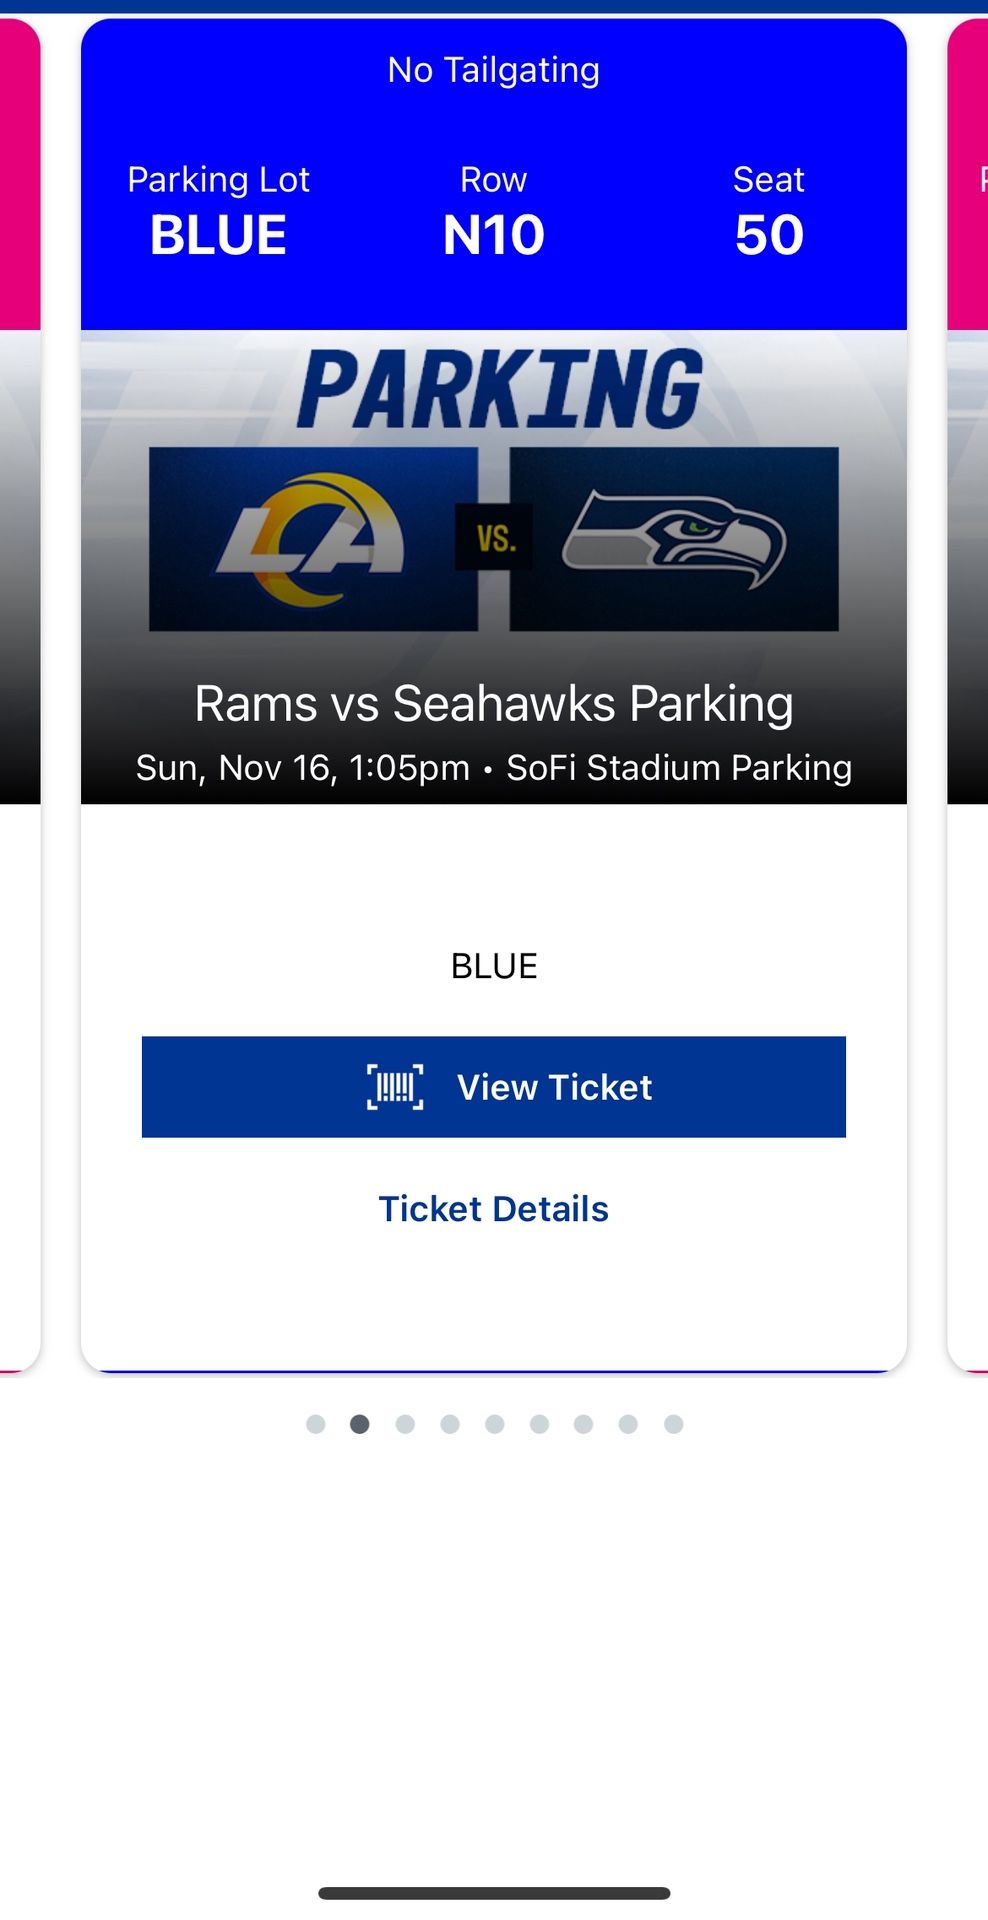Switch to the pink ticket peeking left
This screenshot has height=1920, width=988.
19,200
